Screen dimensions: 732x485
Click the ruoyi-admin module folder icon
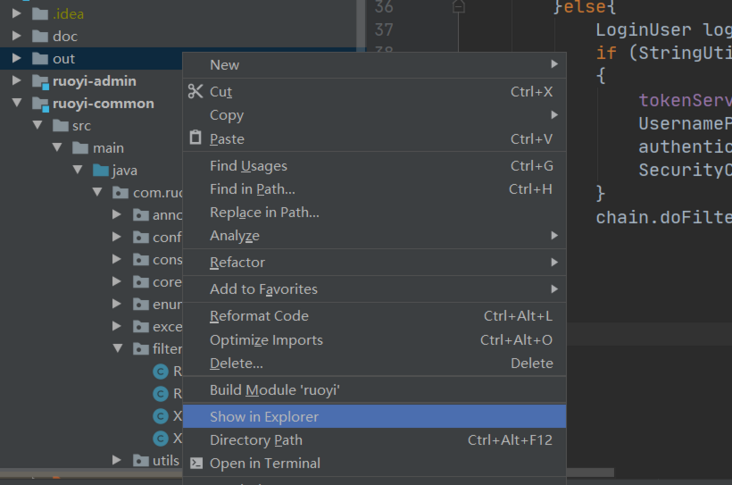40,81
